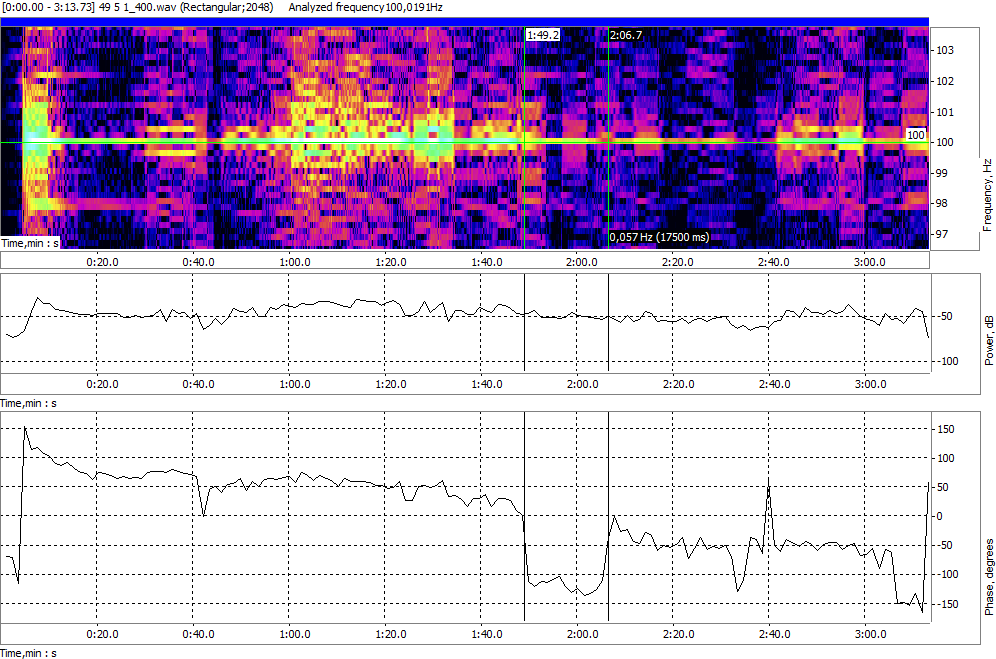Click the 2:06.7 marker label on spectrogram

pos(626,35)
